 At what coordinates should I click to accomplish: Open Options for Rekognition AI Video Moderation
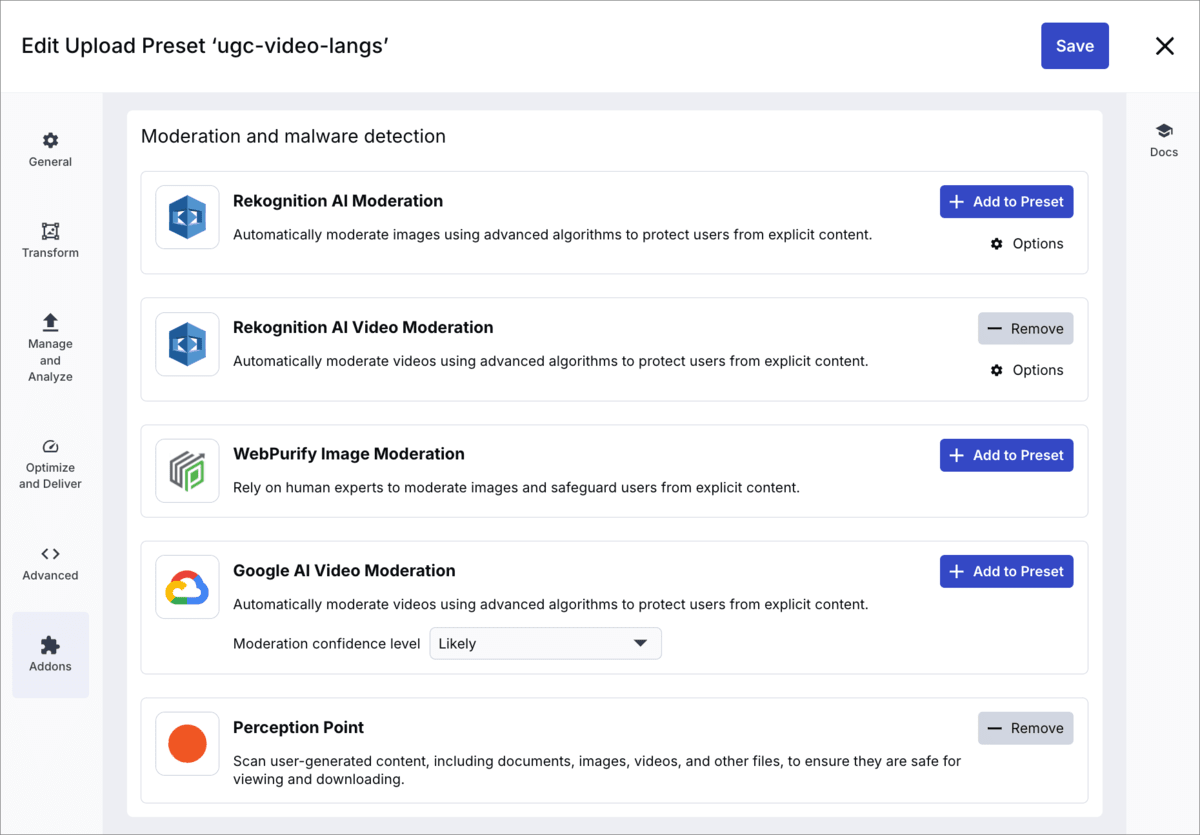[1027, 370]
